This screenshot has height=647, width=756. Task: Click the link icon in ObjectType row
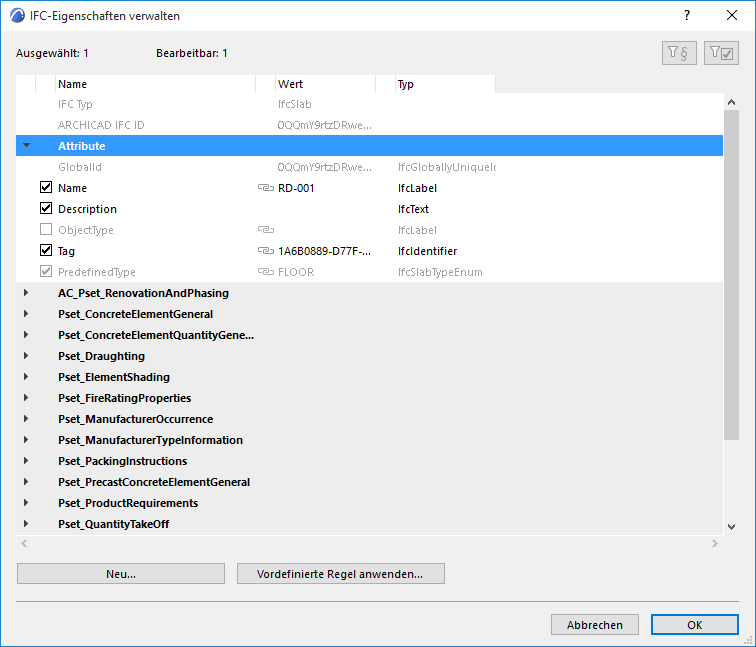tap(266, 229)
